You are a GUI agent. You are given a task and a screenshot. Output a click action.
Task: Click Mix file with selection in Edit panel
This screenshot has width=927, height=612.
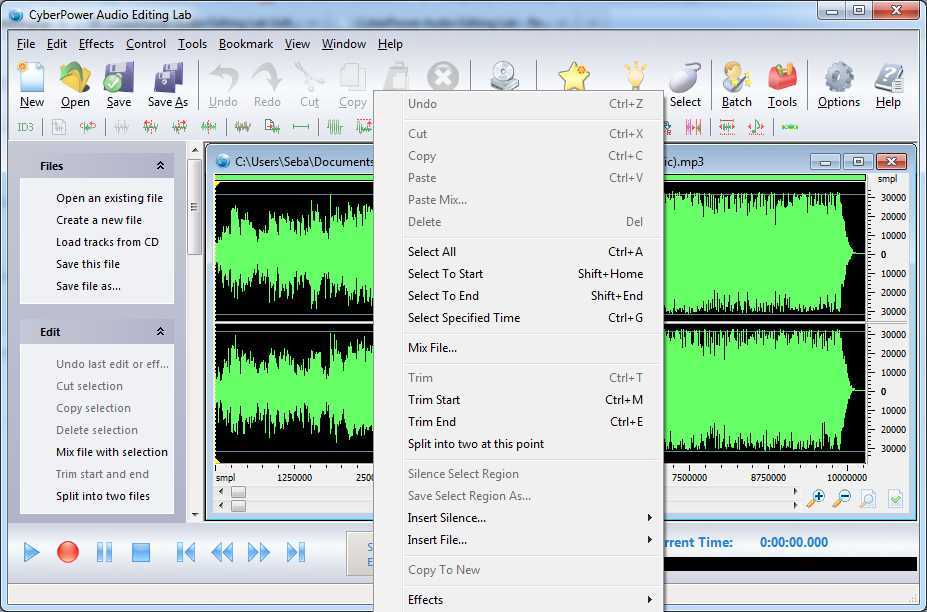click(112, 452)
